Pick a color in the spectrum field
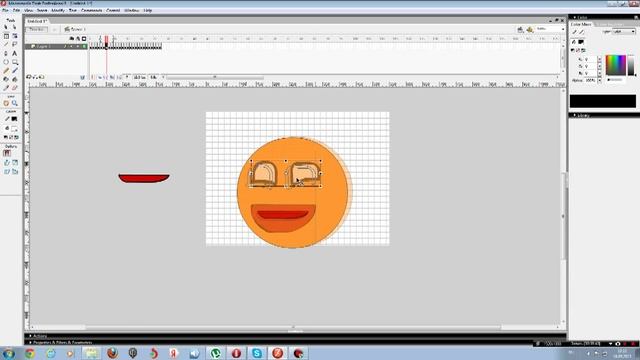Screen dimensions: 640x360 point(616,65)
